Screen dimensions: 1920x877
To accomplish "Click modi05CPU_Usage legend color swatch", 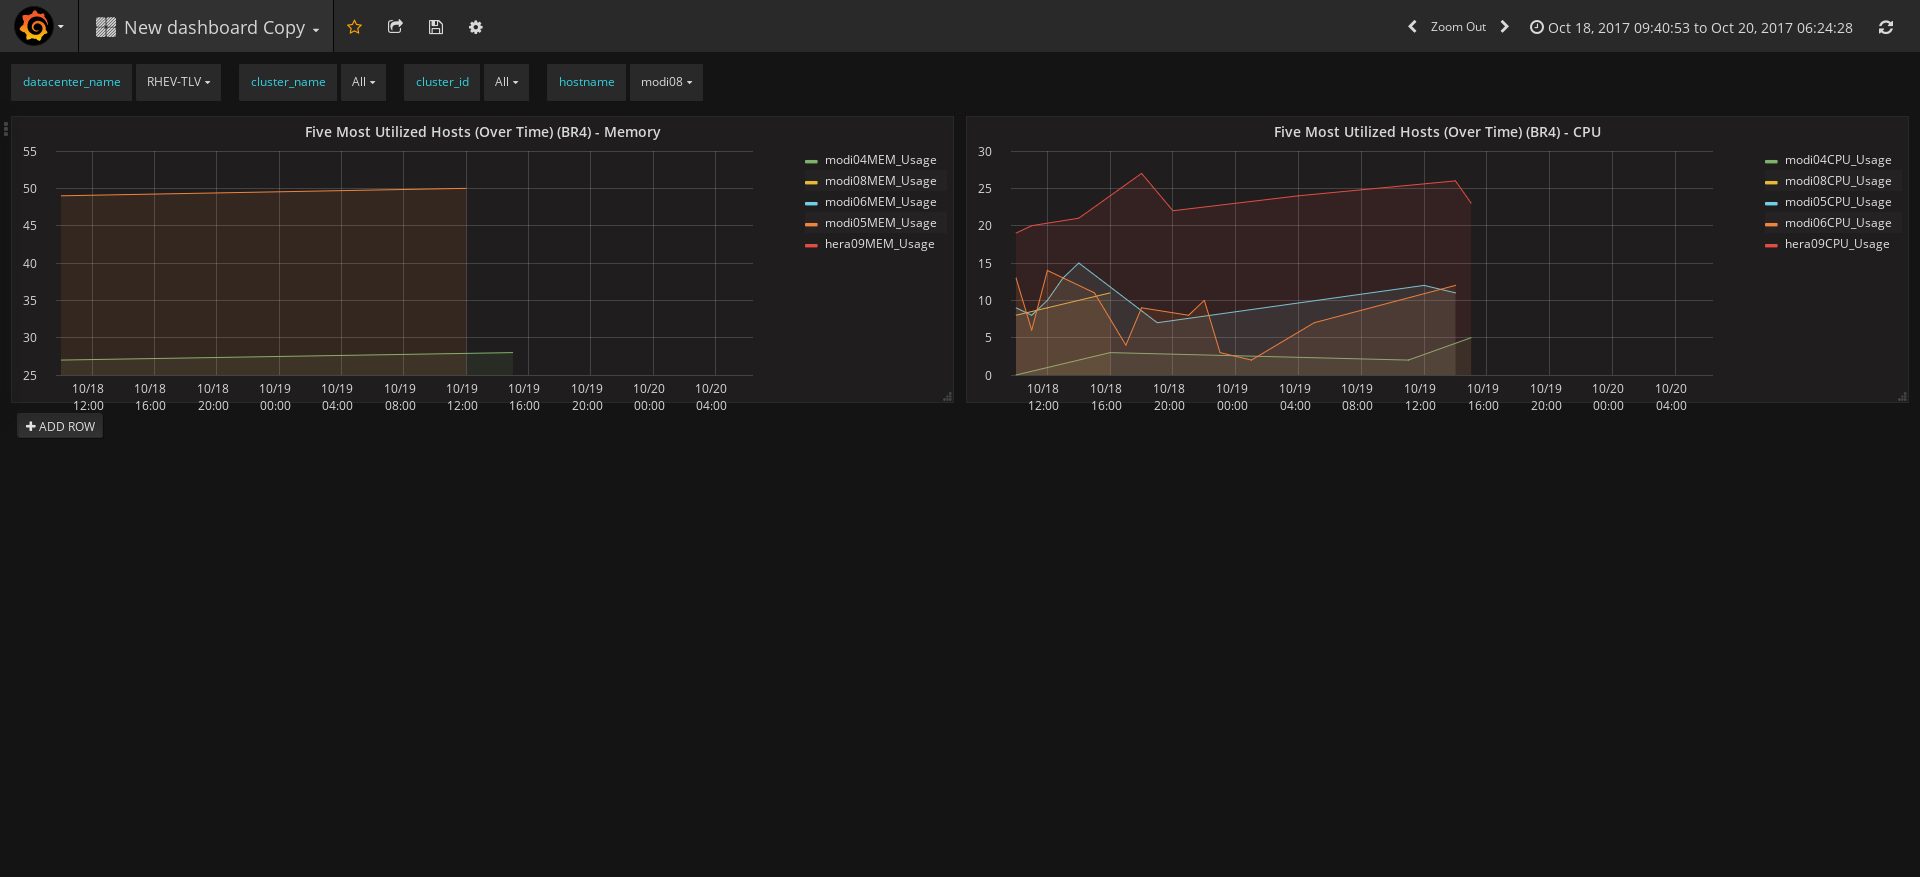I will [x=1771, y=203].
